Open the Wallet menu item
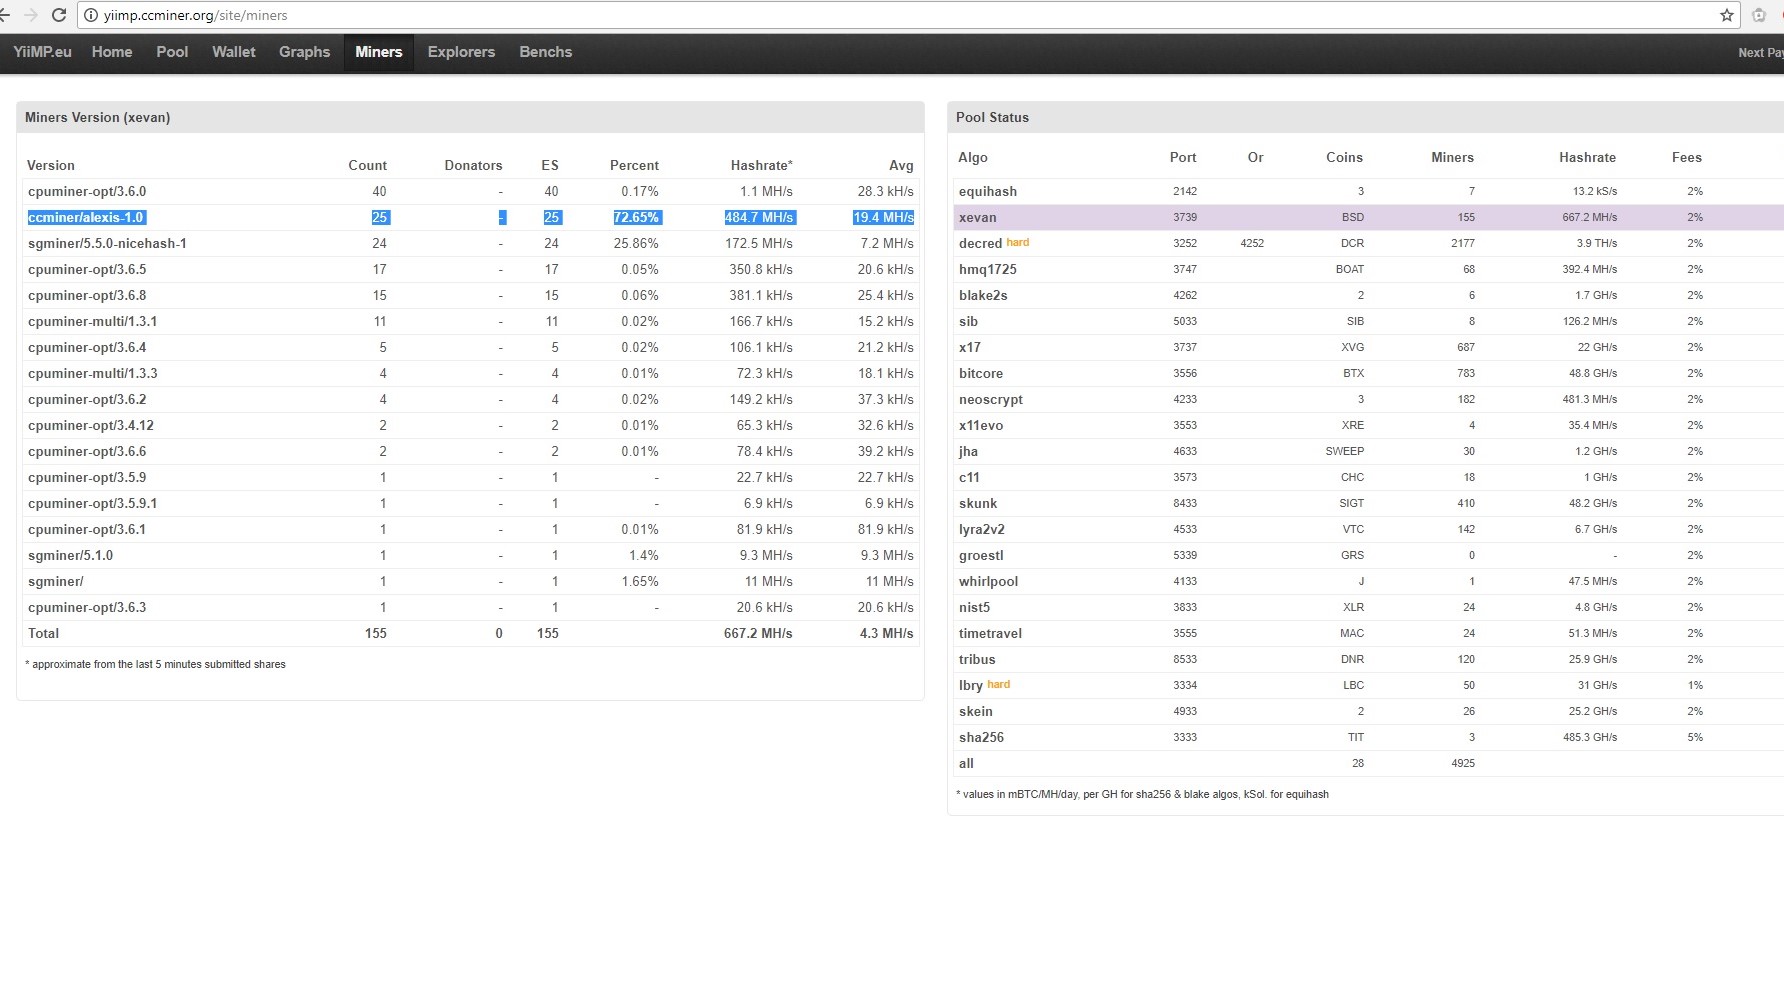Screen dimensions: 1784x1003 tap(234, 52)
